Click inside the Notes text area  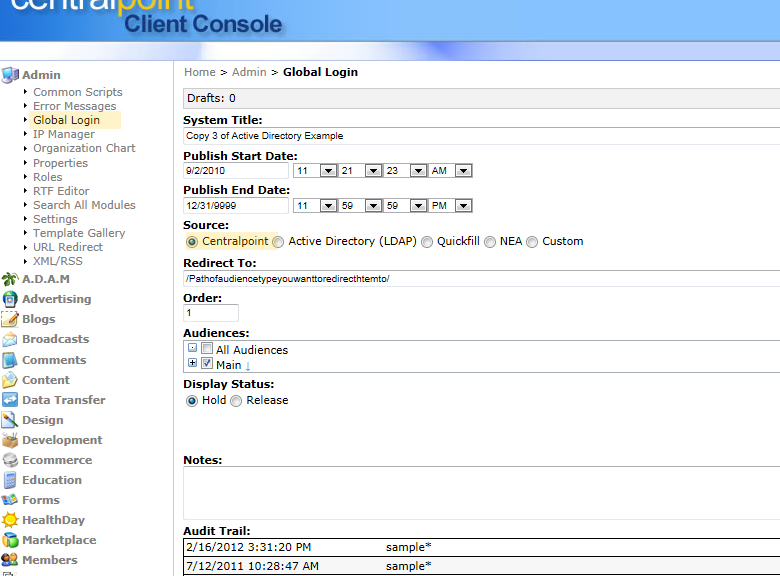(480, 493)
